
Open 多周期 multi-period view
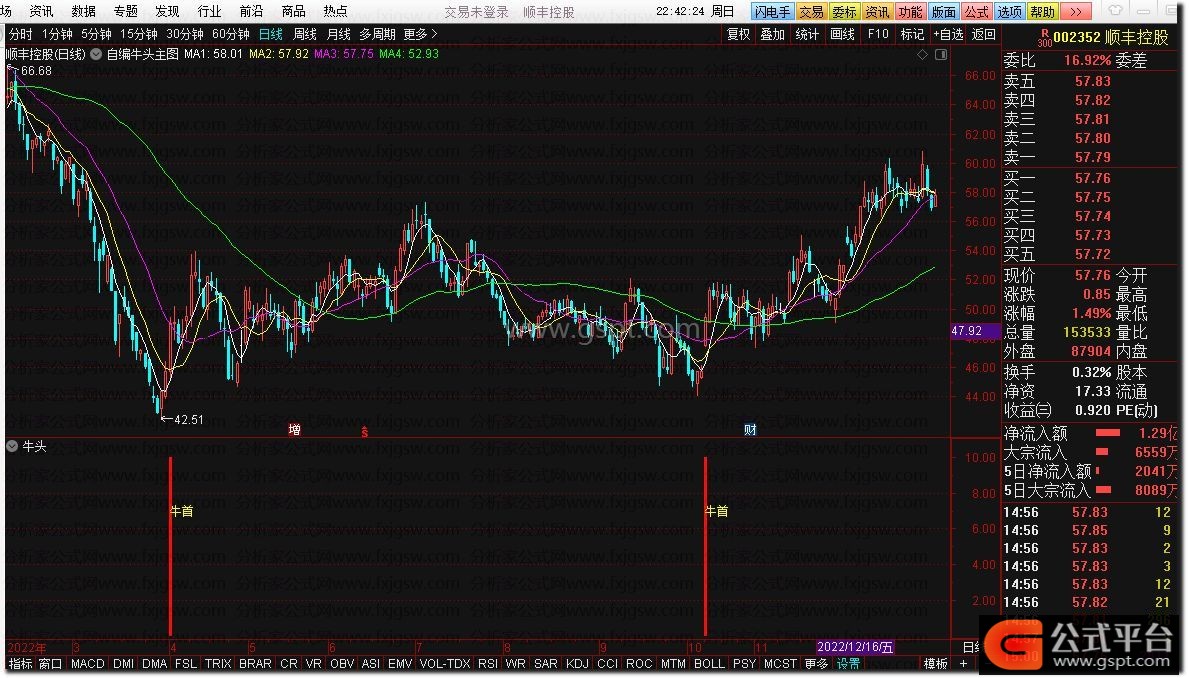tap(378, 34)
